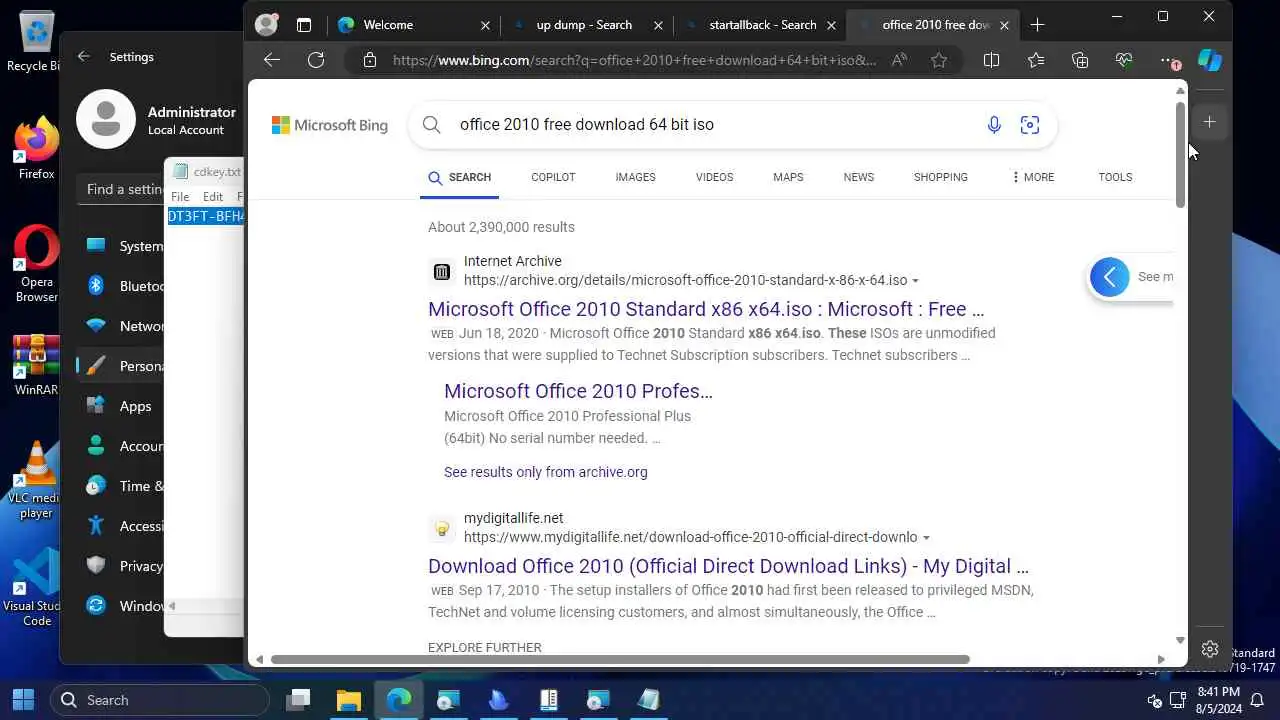Viewport: 1280px width, 720px height.
Task: Click the scrollbar down arrow on the page
Action: (1180, 640)
